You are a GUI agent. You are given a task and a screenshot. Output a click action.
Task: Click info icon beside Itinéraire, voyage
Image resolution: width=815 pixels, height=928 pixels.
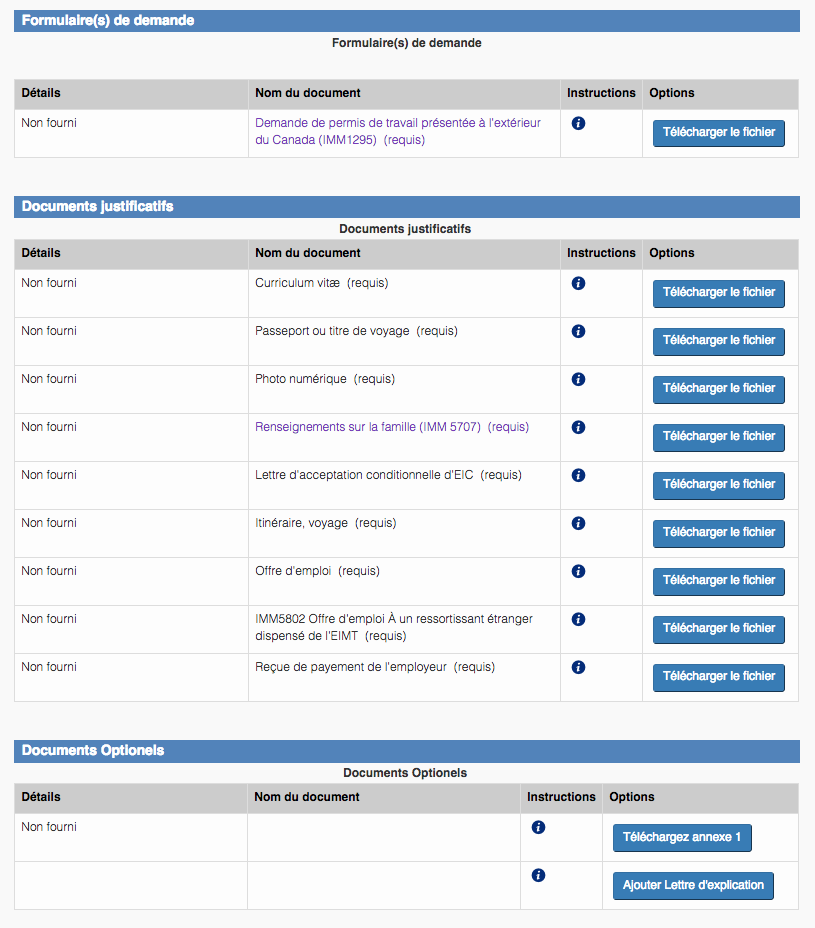point(578,524)
